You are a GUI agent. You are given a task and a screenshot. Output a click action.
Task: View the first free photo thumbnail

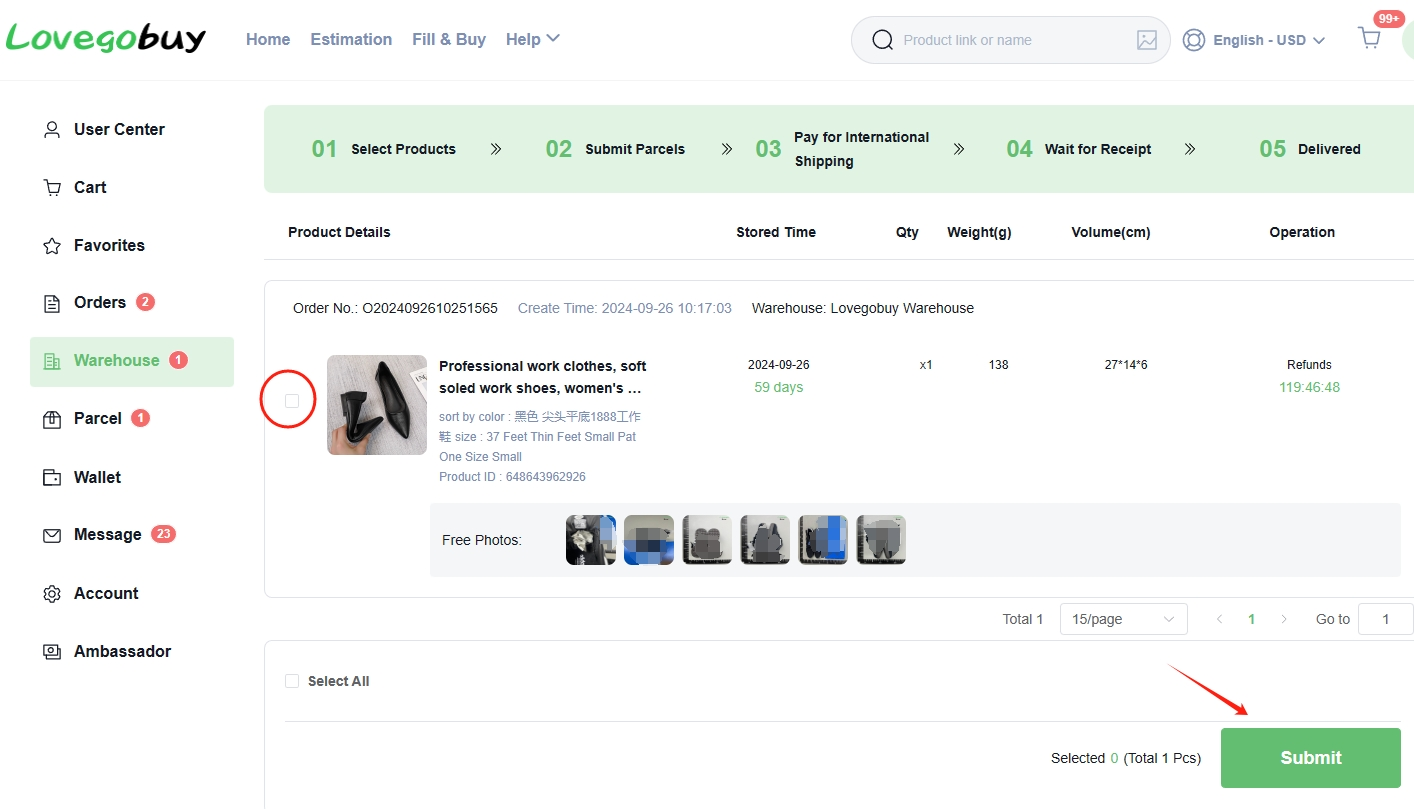(x=591, y=540)
